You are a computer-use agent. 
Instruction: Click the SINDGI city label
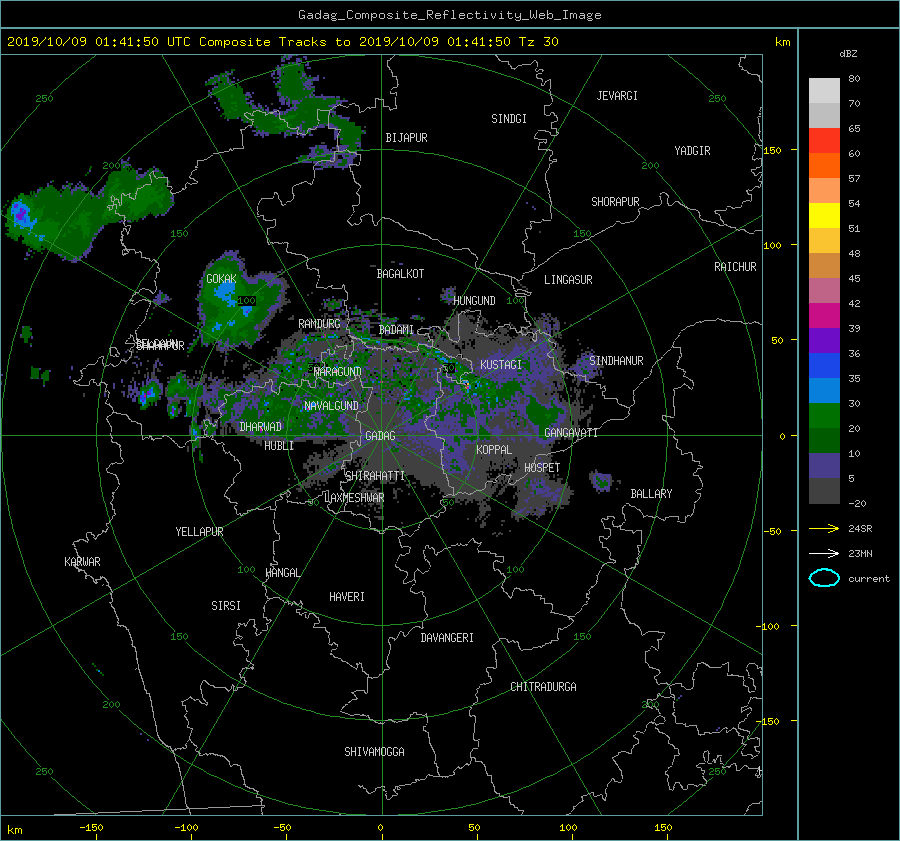coord(509,119)
